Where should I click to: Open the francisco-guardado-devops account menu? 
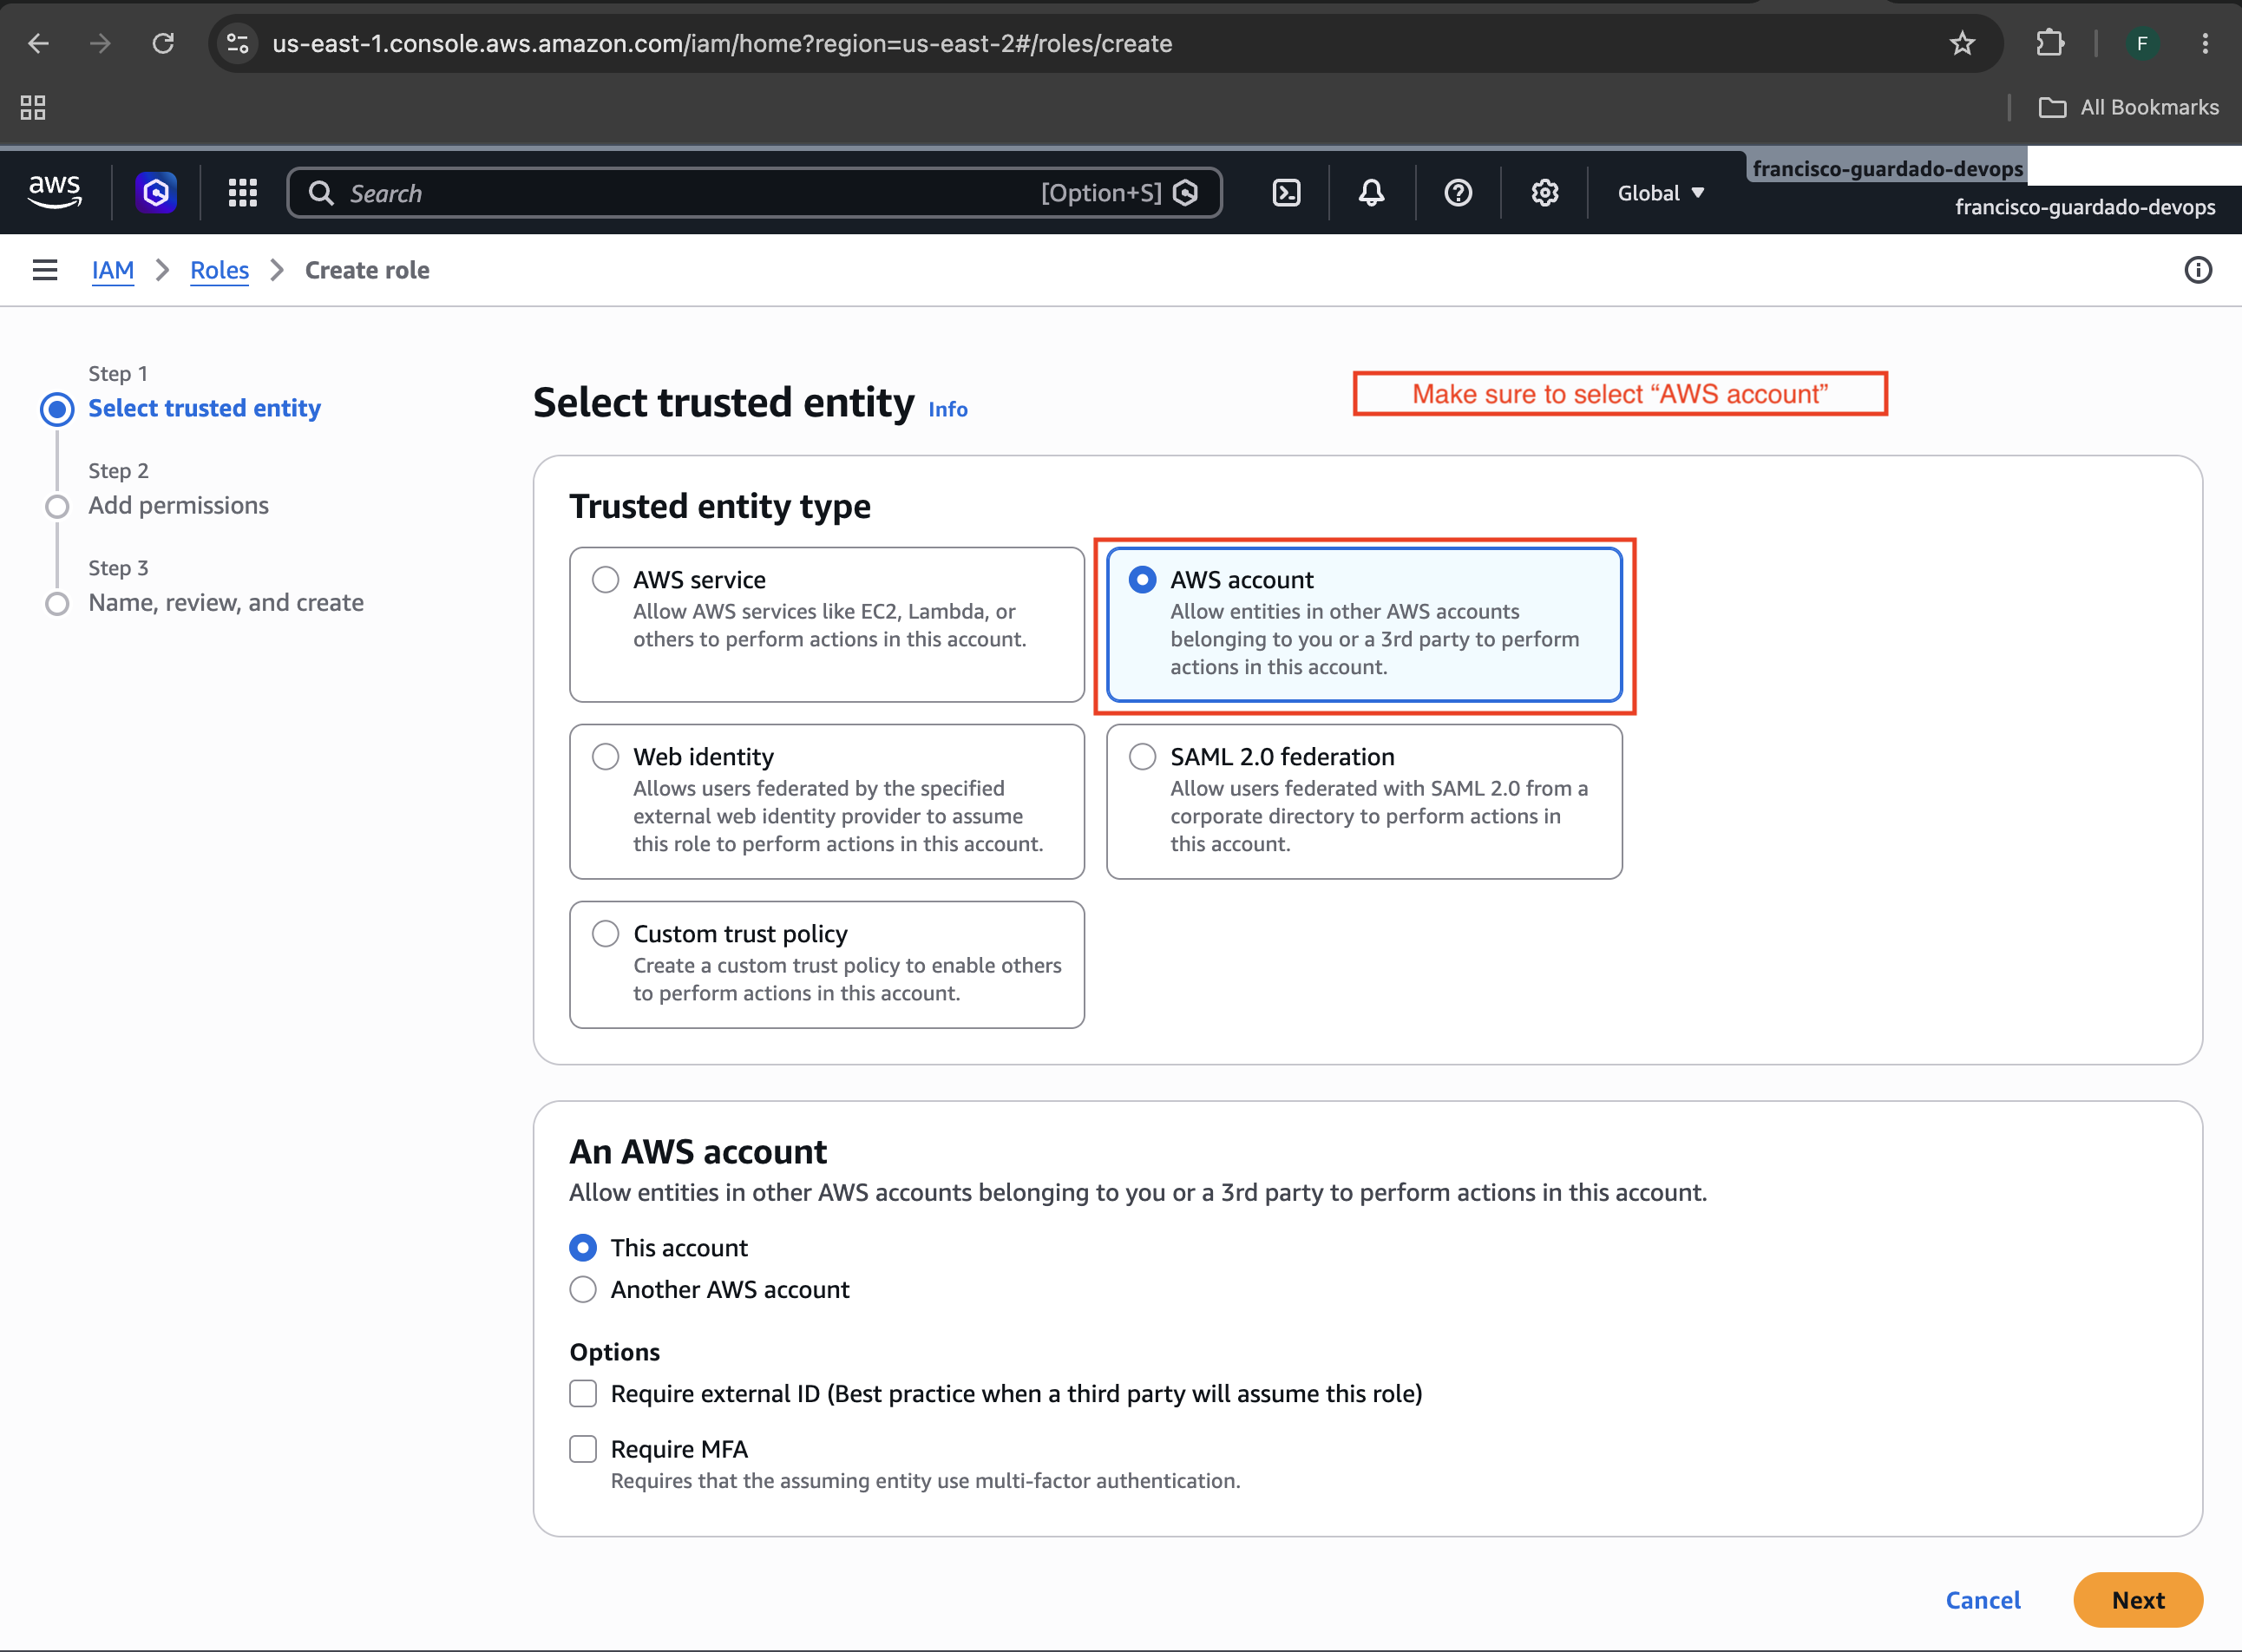click(2085, 207)
